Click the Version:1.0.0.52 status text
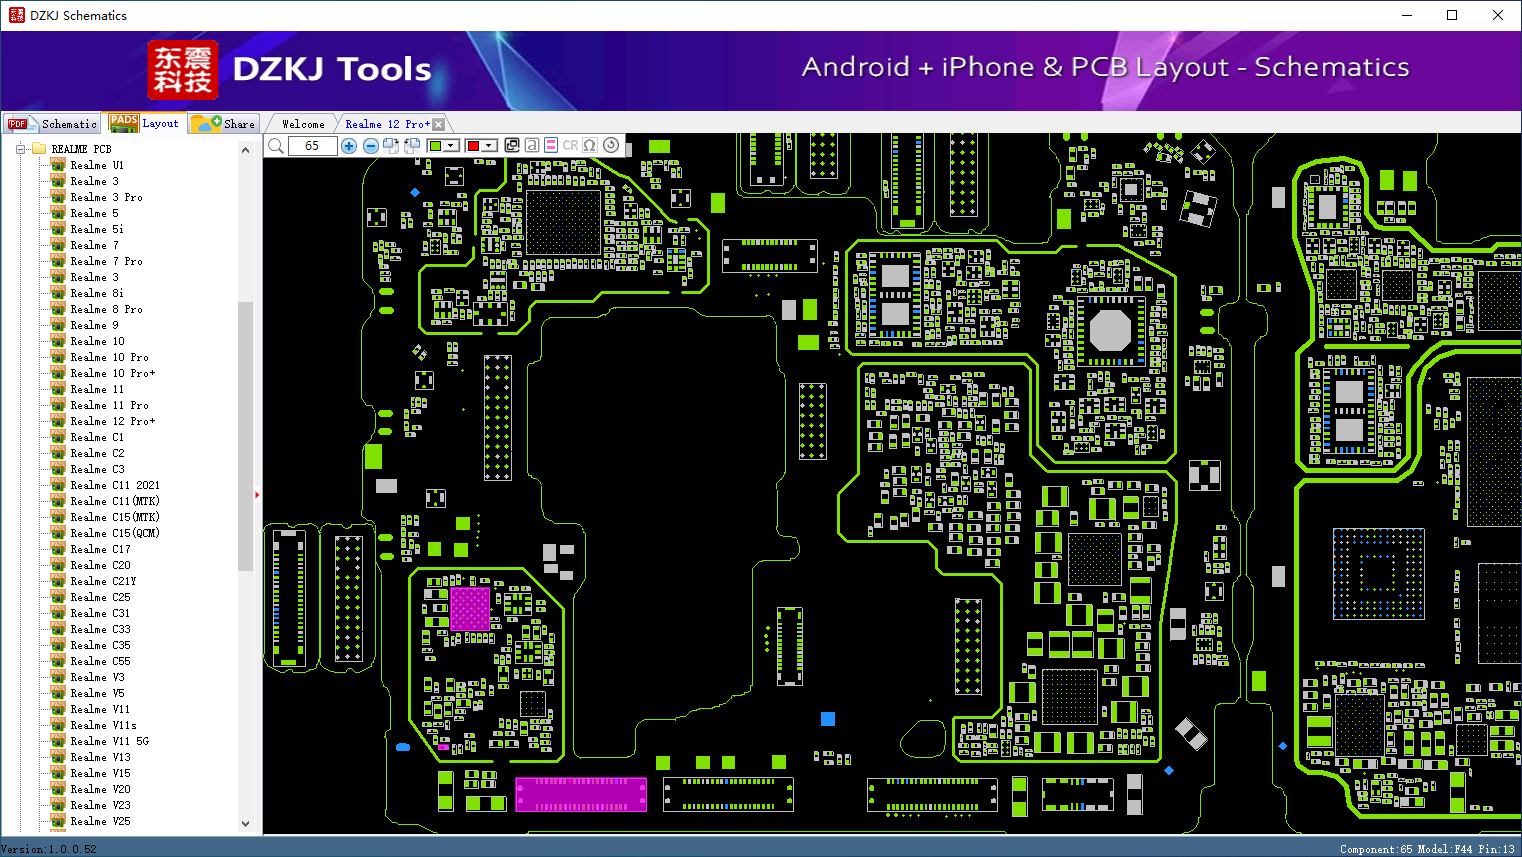The height and width of the screenshot is (857, 1522). click(x=49, y=849)
